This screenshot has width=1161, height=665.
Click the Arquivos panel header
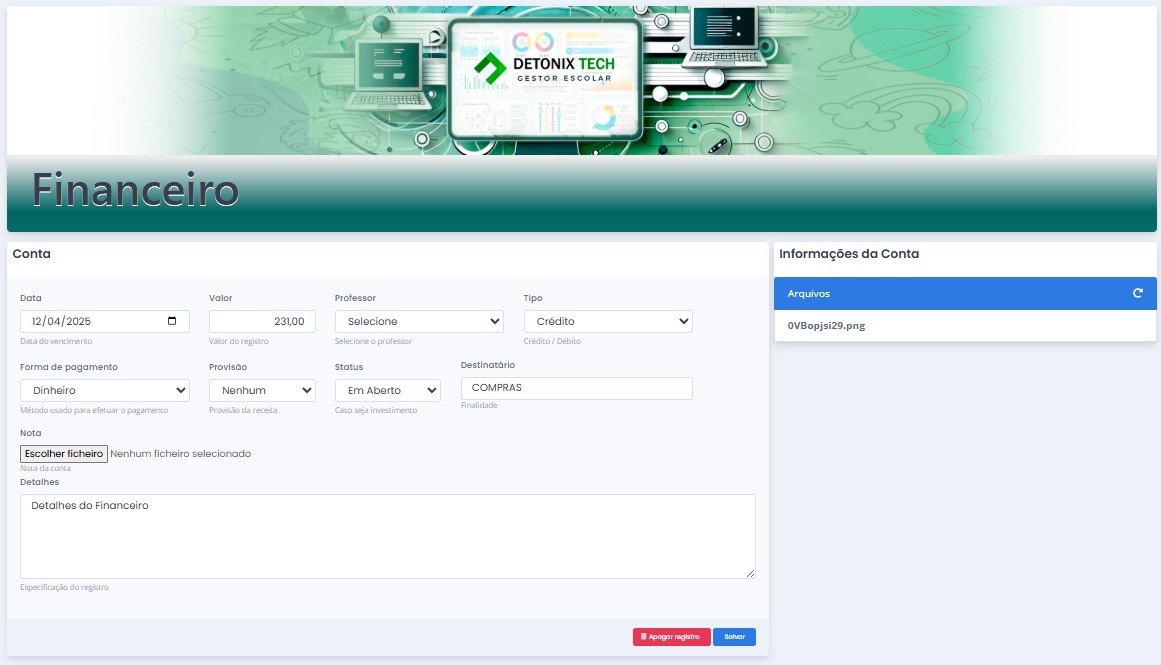click(x=965, y=293)
